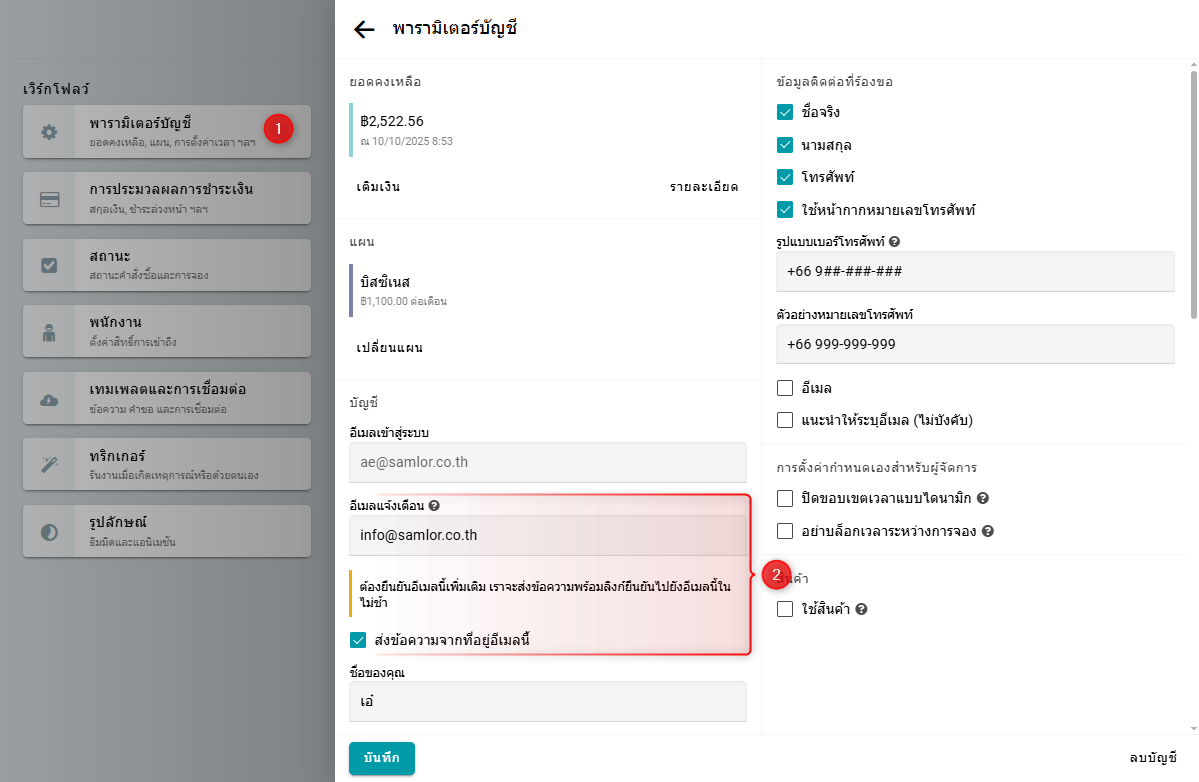Click the อีเมลแจ้งเตือน input field
Screen dimensions: 1199x782
click(548, 535)
